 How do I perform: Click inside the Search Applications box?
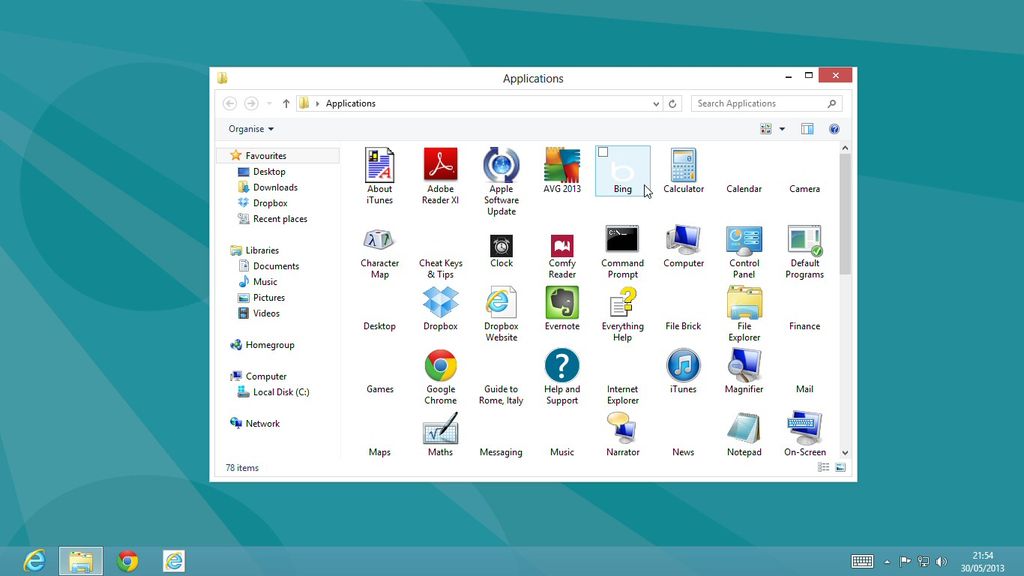(760, 103)
